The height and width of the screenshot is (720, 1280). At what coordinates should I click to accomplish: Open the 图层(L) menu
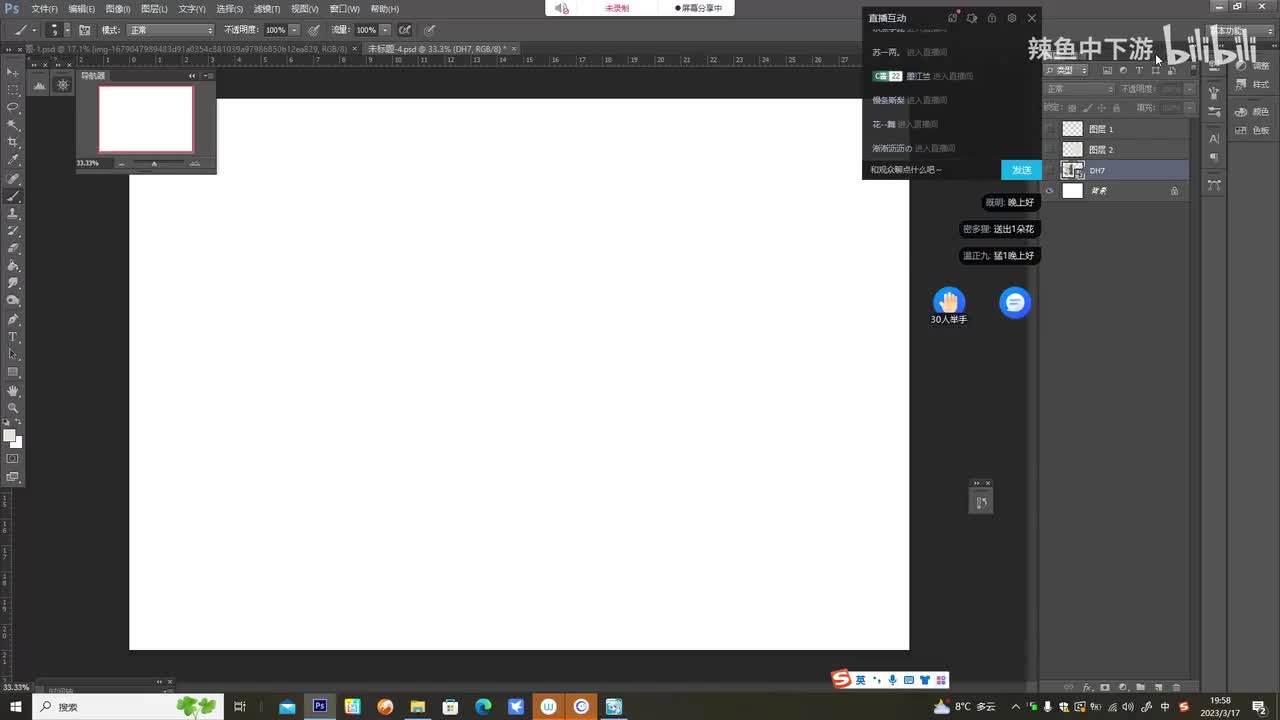[x=154, y=9]
